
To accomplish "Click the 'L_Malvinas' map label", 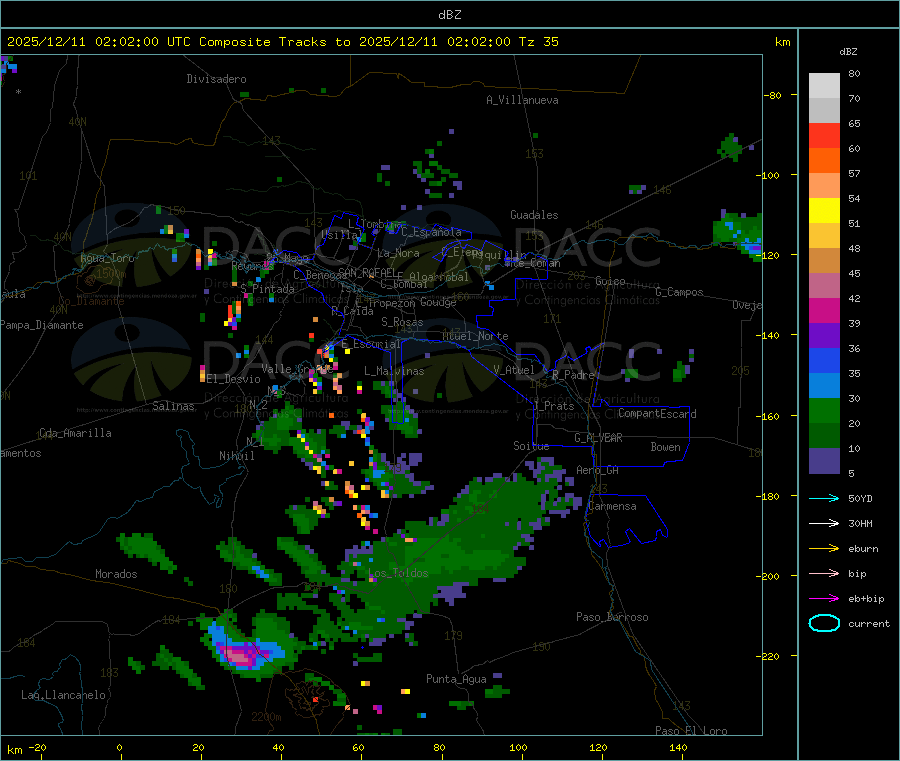I will (394, 371).
